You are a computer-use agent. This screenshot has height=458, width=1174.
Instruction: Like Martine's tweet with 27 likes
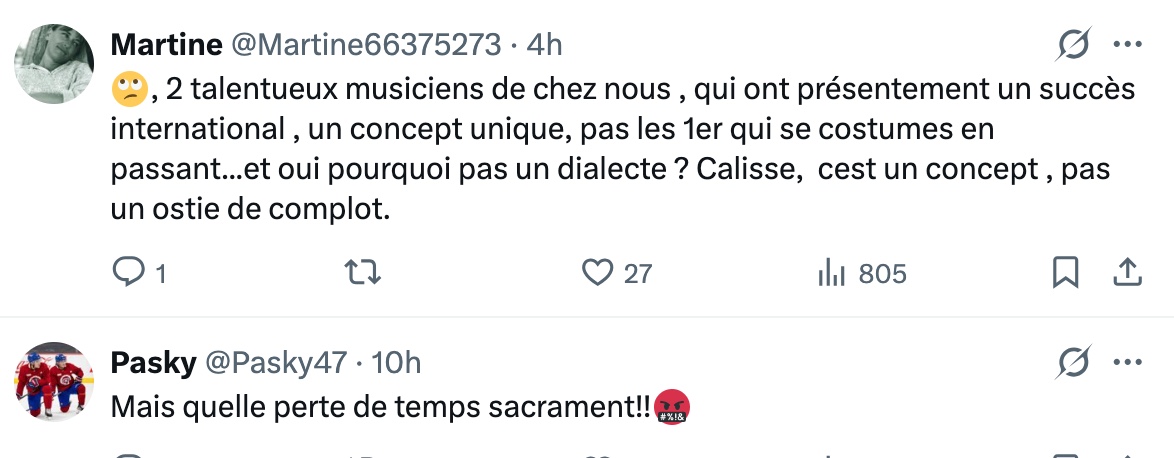[x=597, y=271]
